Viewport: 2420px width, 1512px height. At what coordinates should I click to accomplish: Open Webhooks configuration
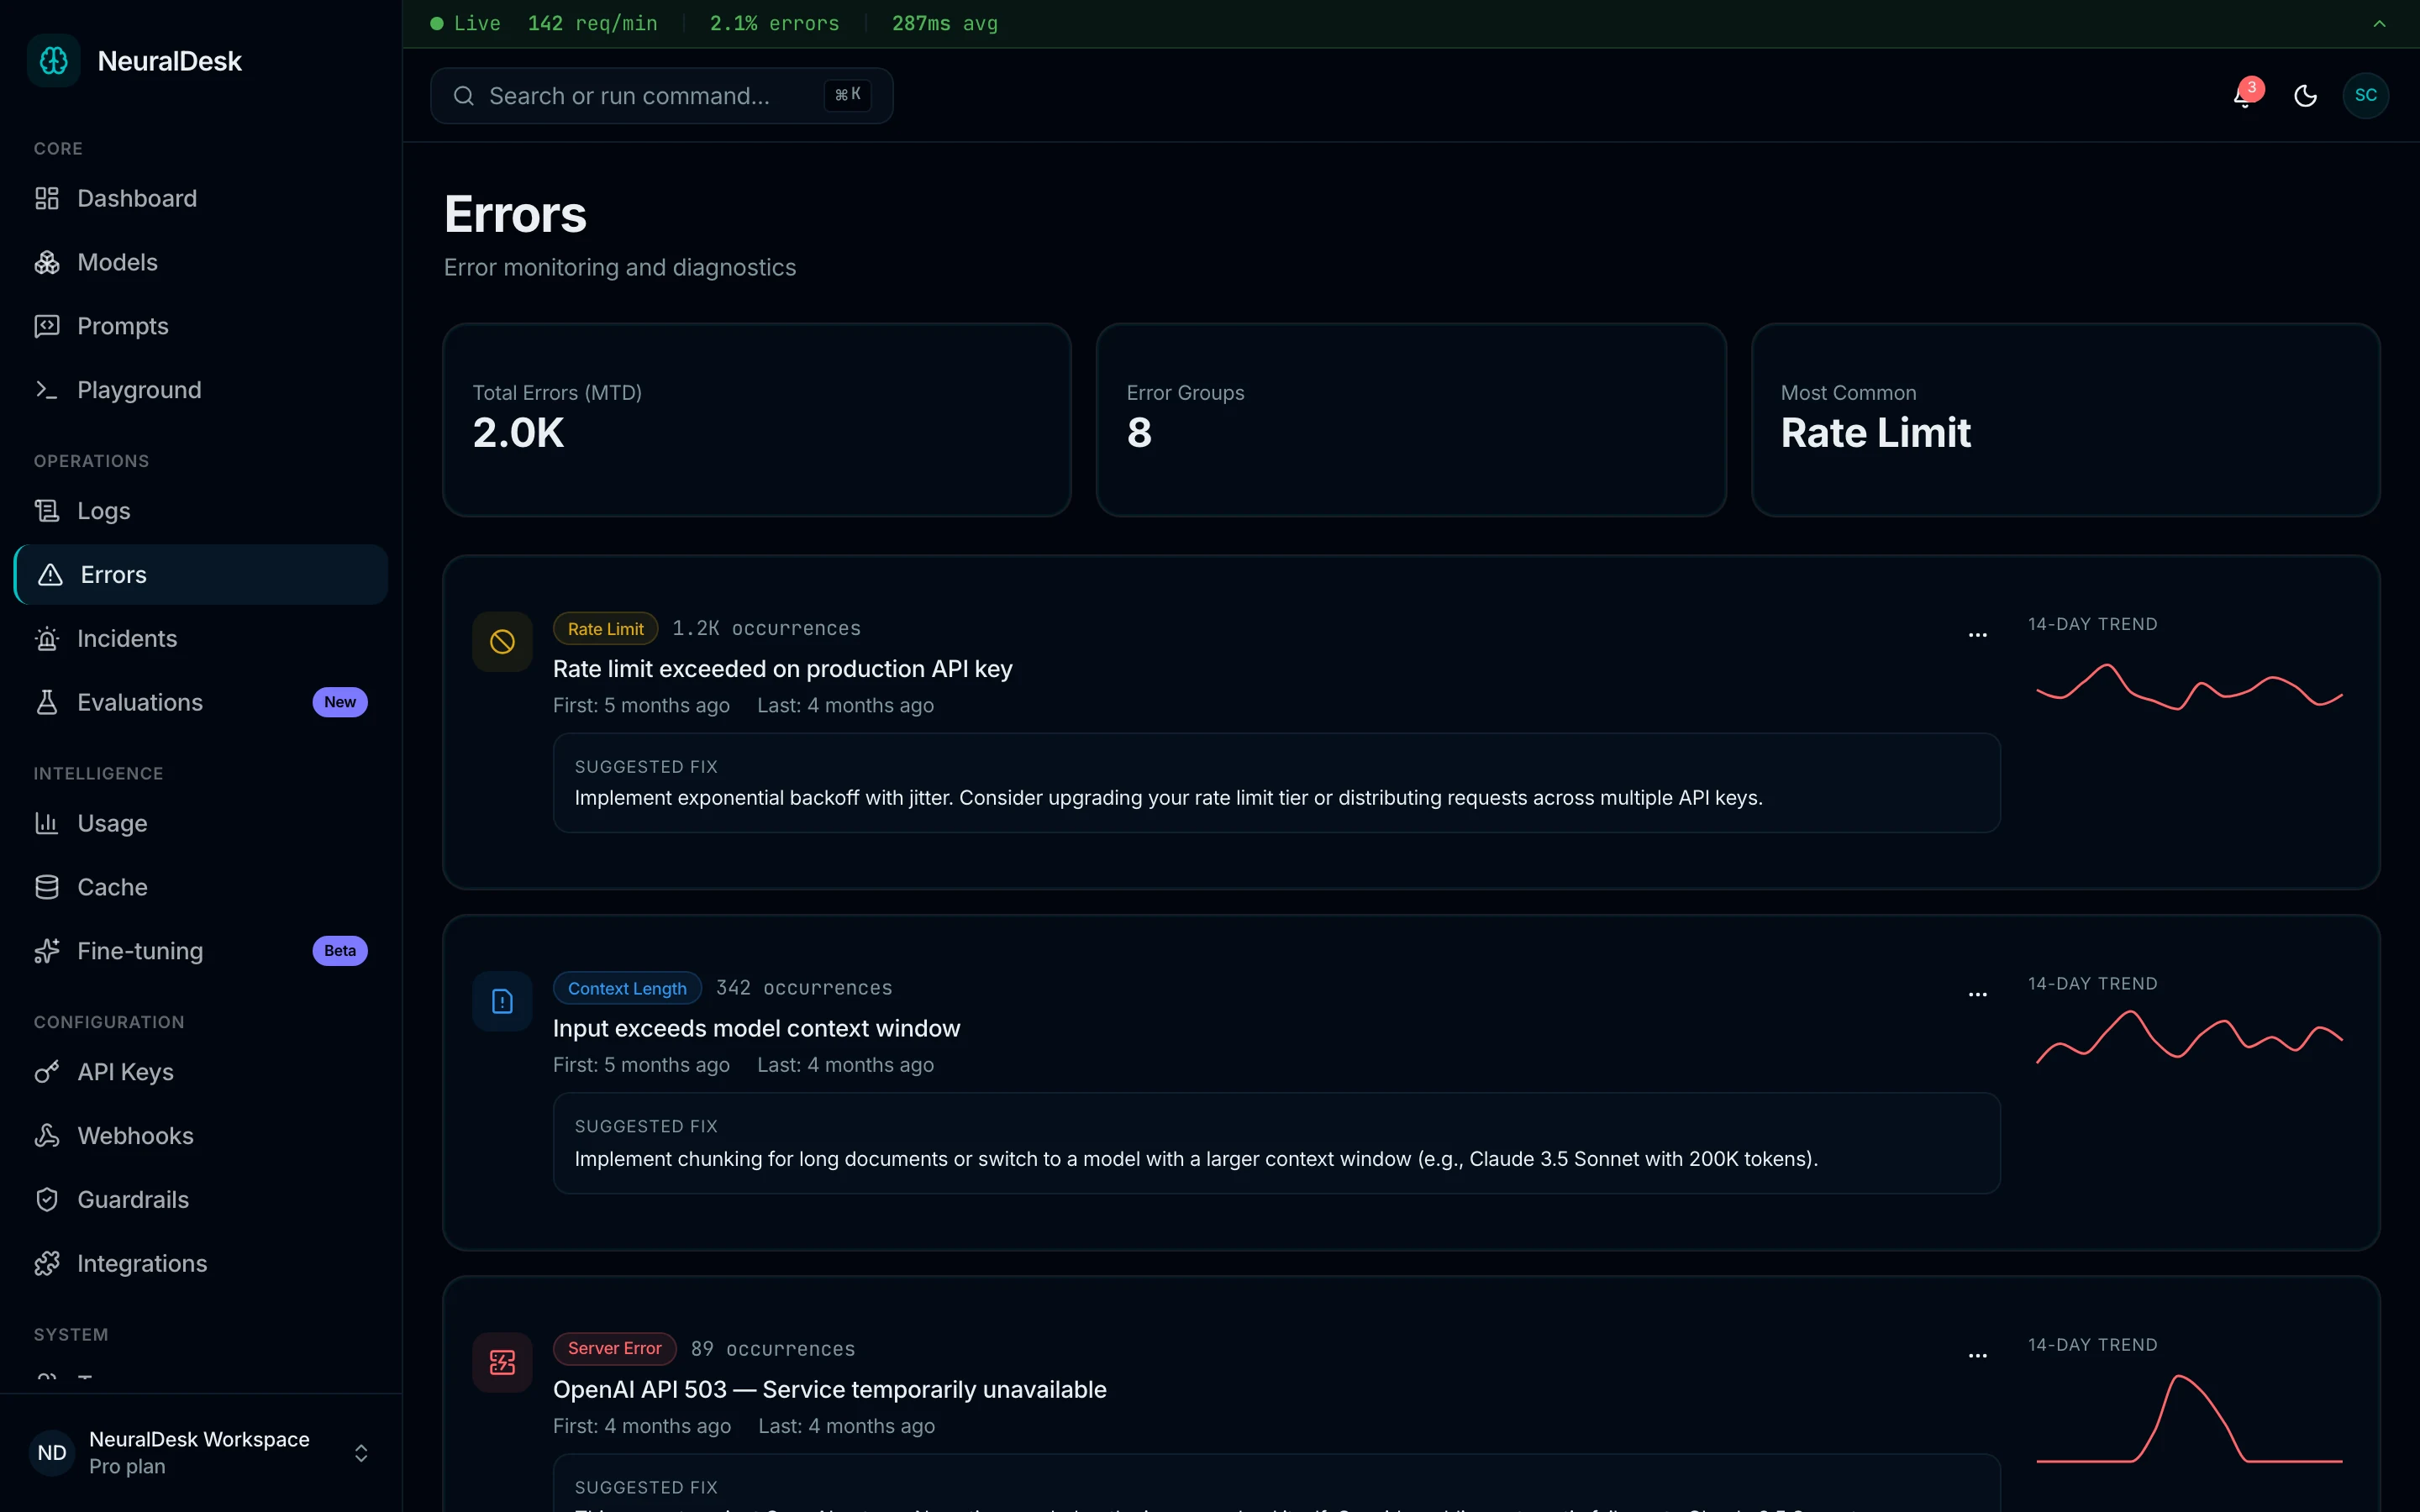201,1136
